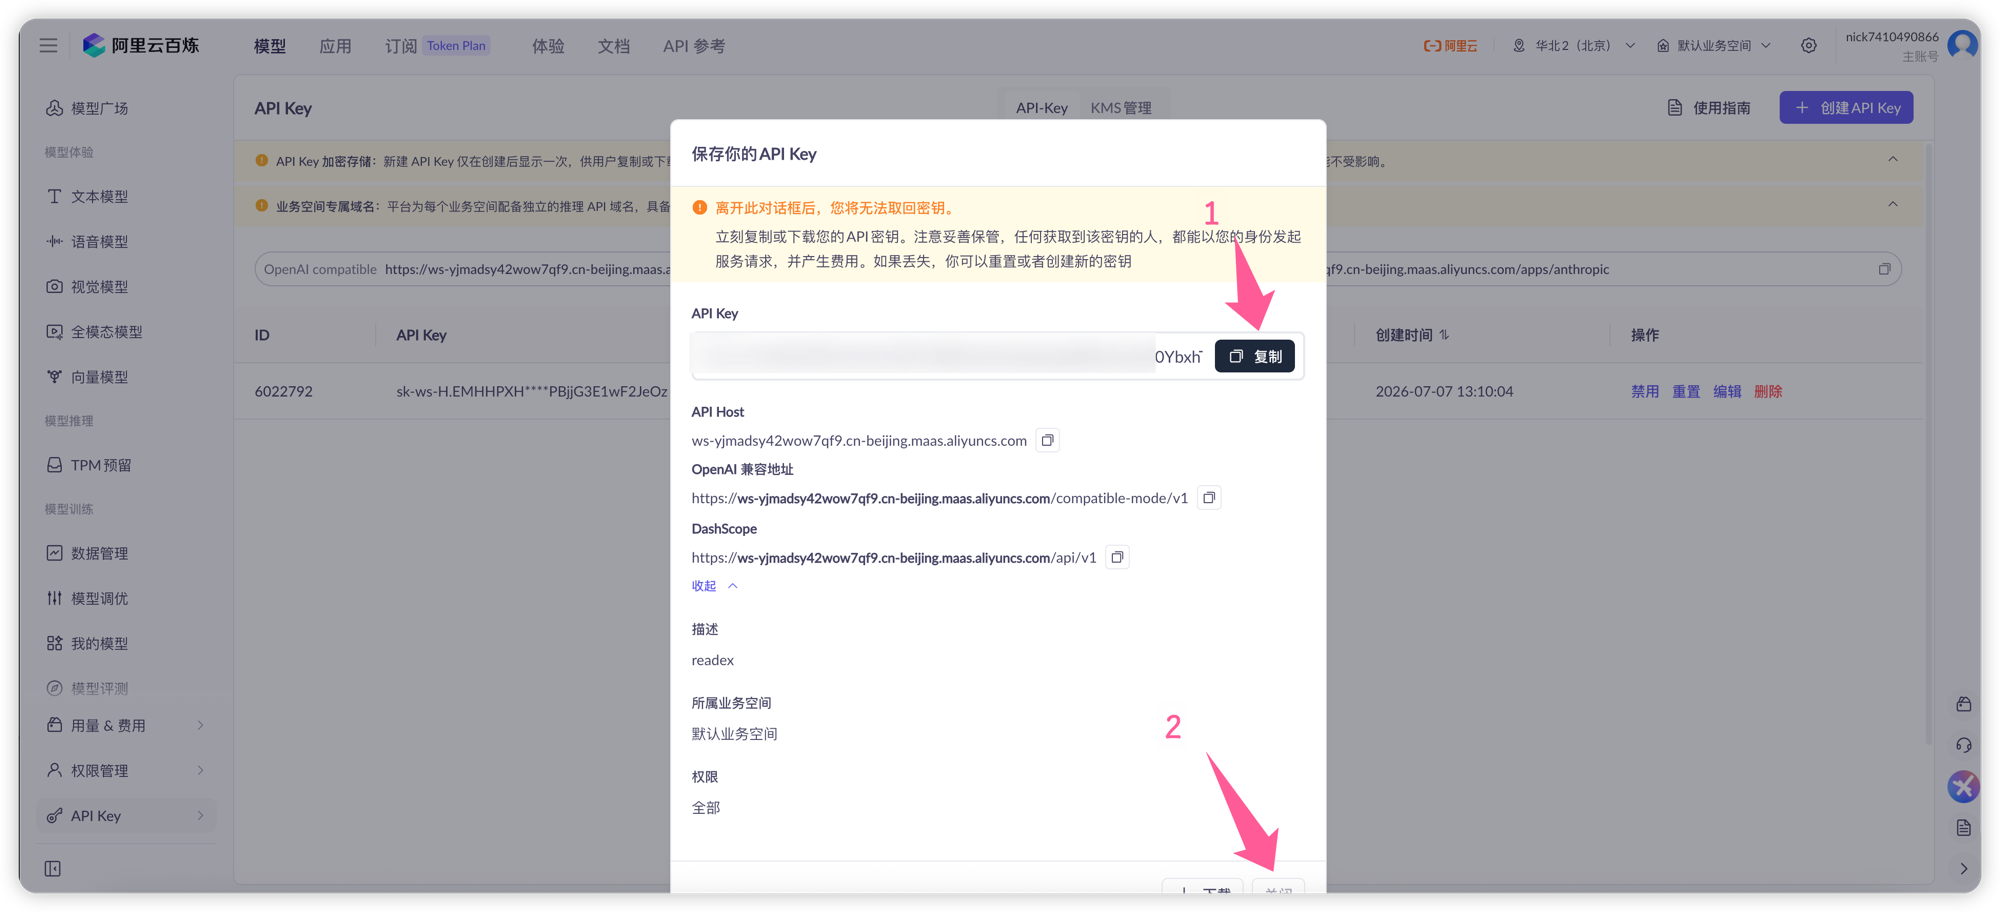This screenshot has height=912, width=2000.
Task: Click ID 6022792 cell
Action: 283,392
